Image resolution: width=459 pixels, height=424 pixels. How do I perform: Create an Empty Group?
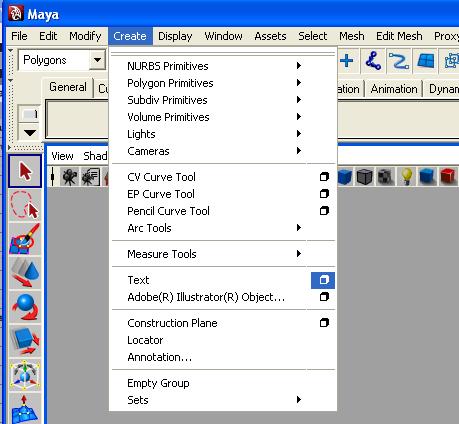pyautogui.click(x=158, y=383)
